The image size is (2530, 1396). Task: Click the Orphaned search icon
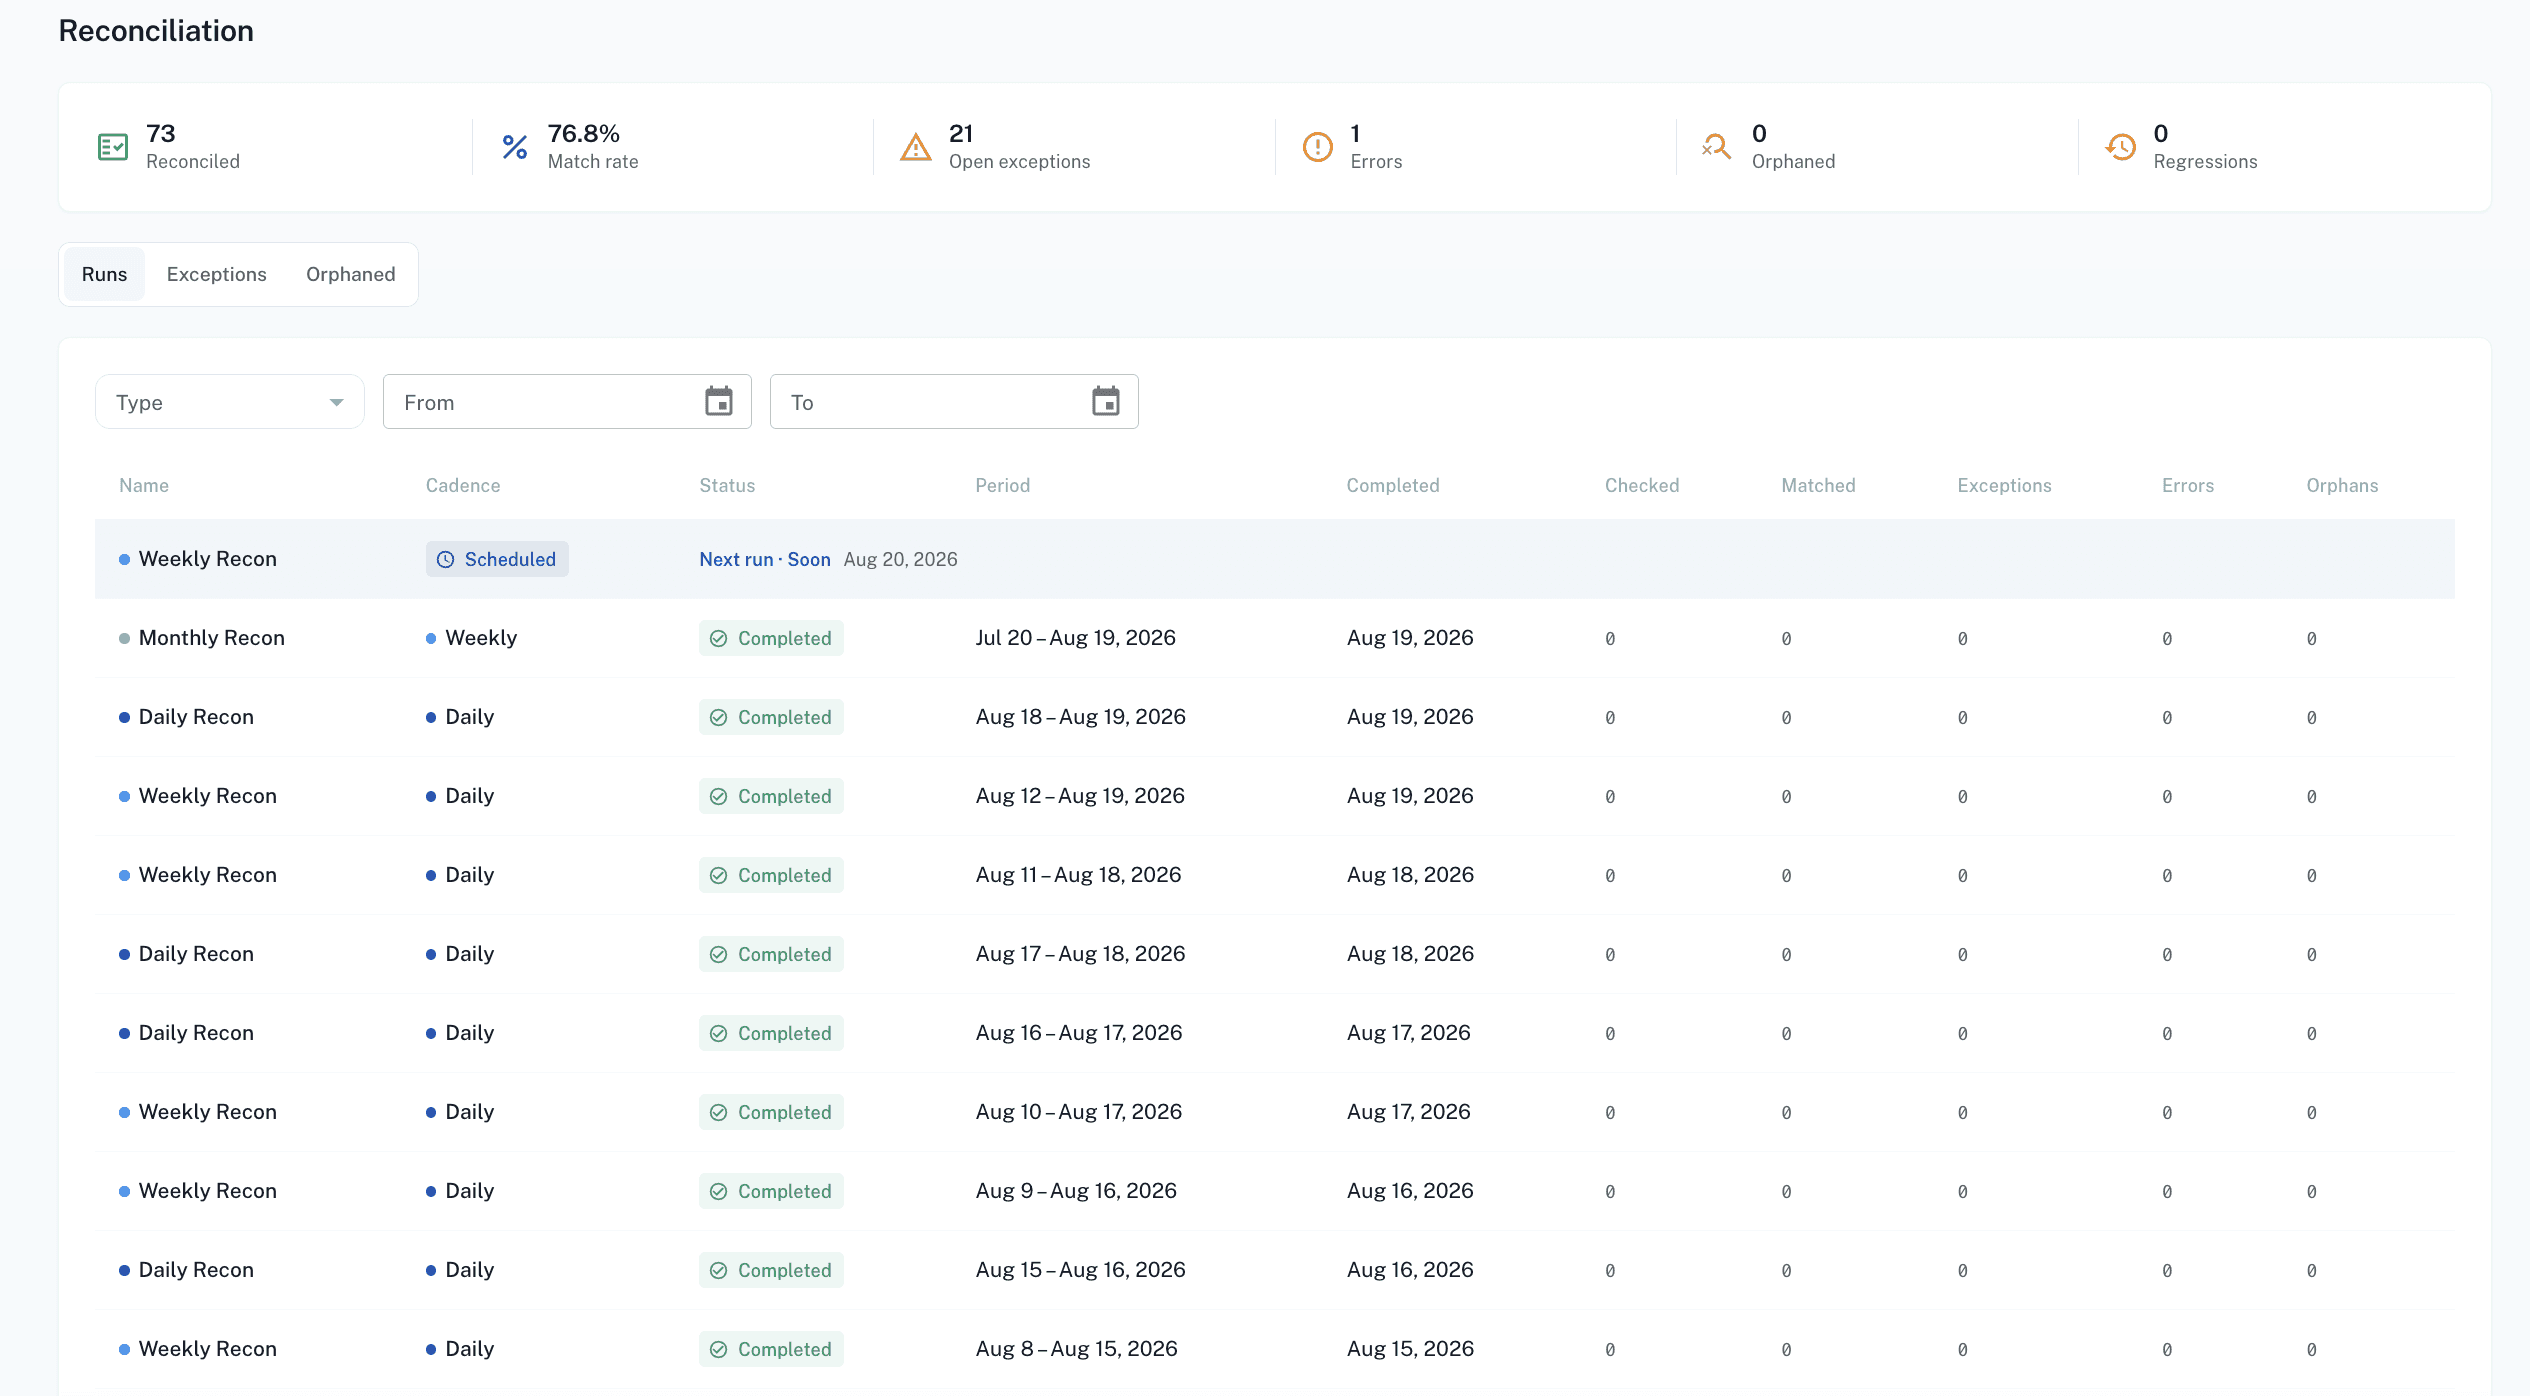[x=1717, y=147]
